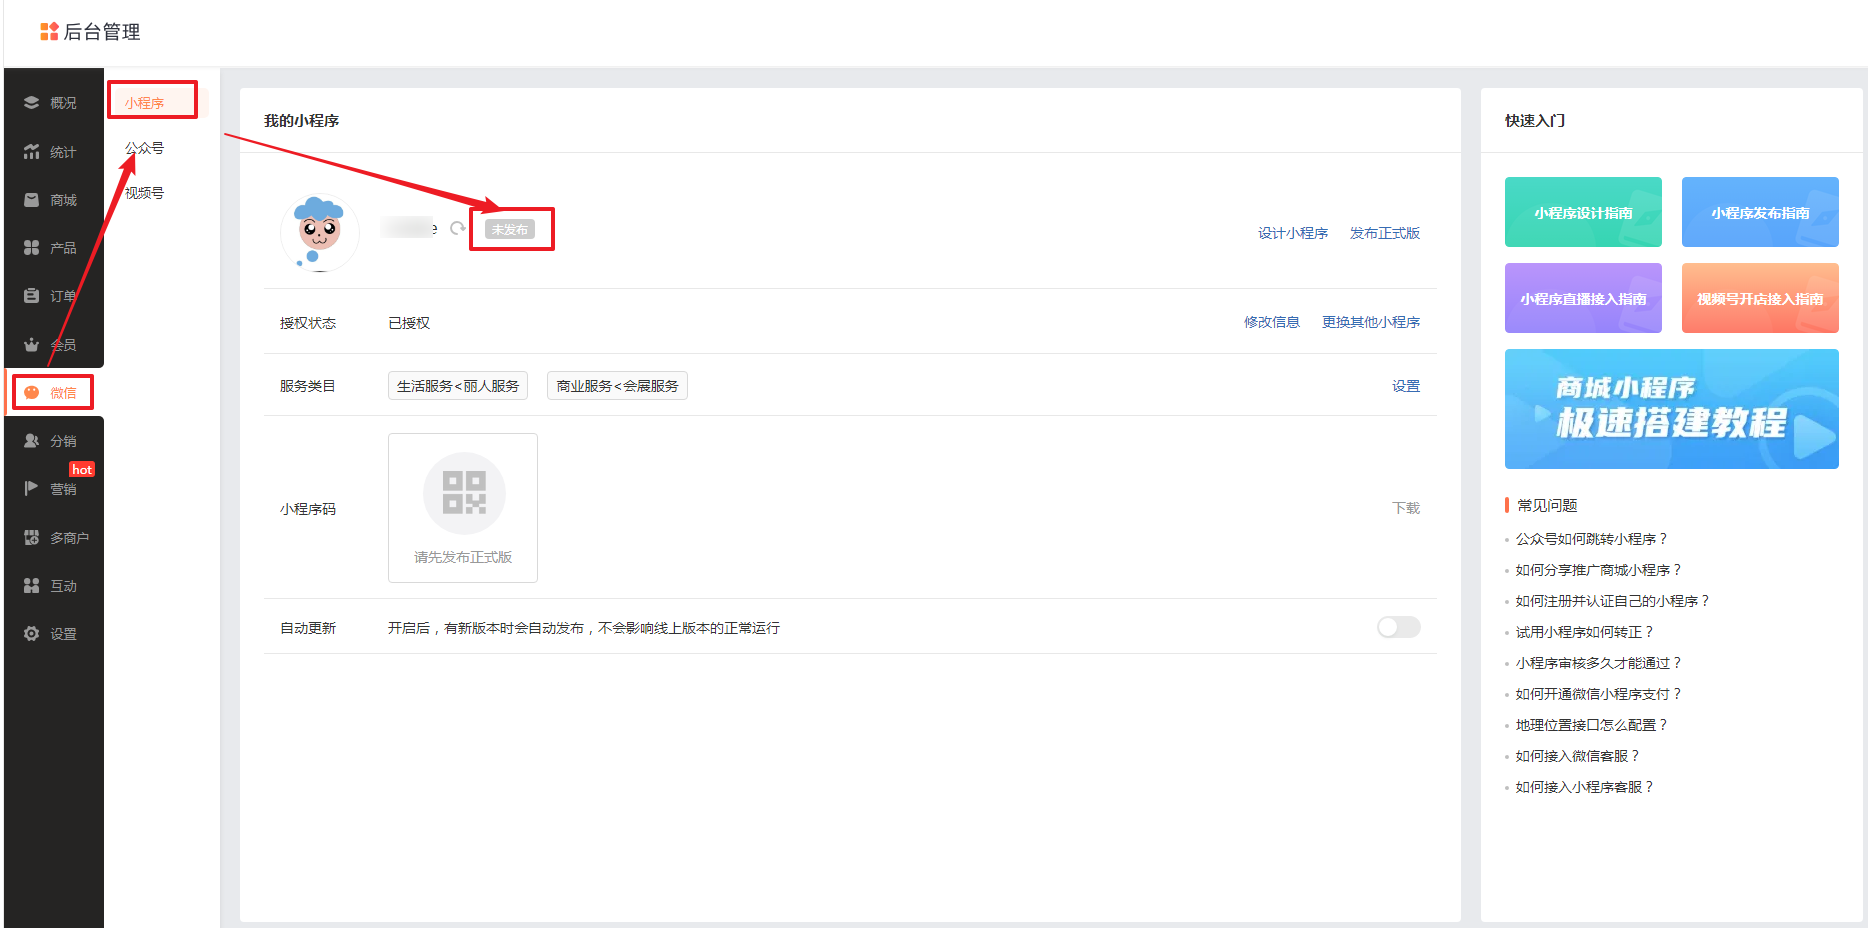Open 设置 link for service categories

pyautogui.click(x=1405, y=386)
